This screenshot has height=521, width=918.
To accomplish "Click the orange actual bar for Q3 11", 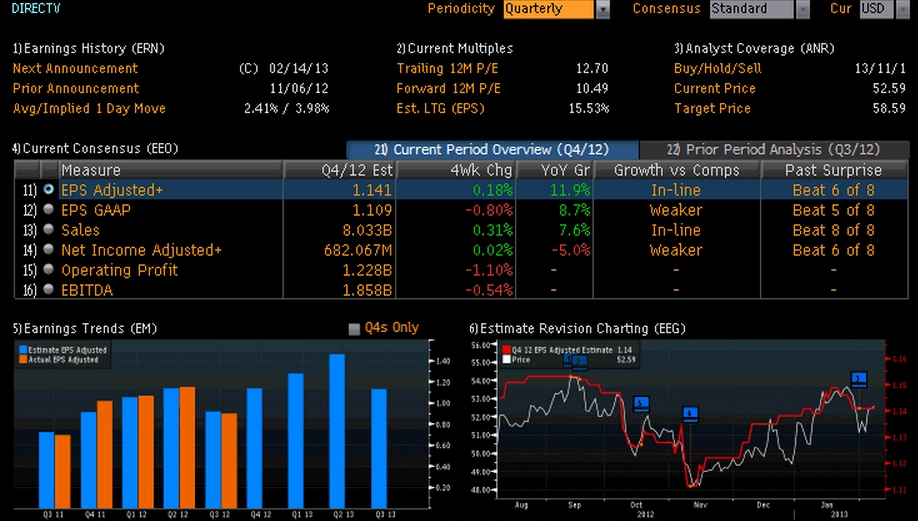I will pyautogui.click(x=63, y=471).
